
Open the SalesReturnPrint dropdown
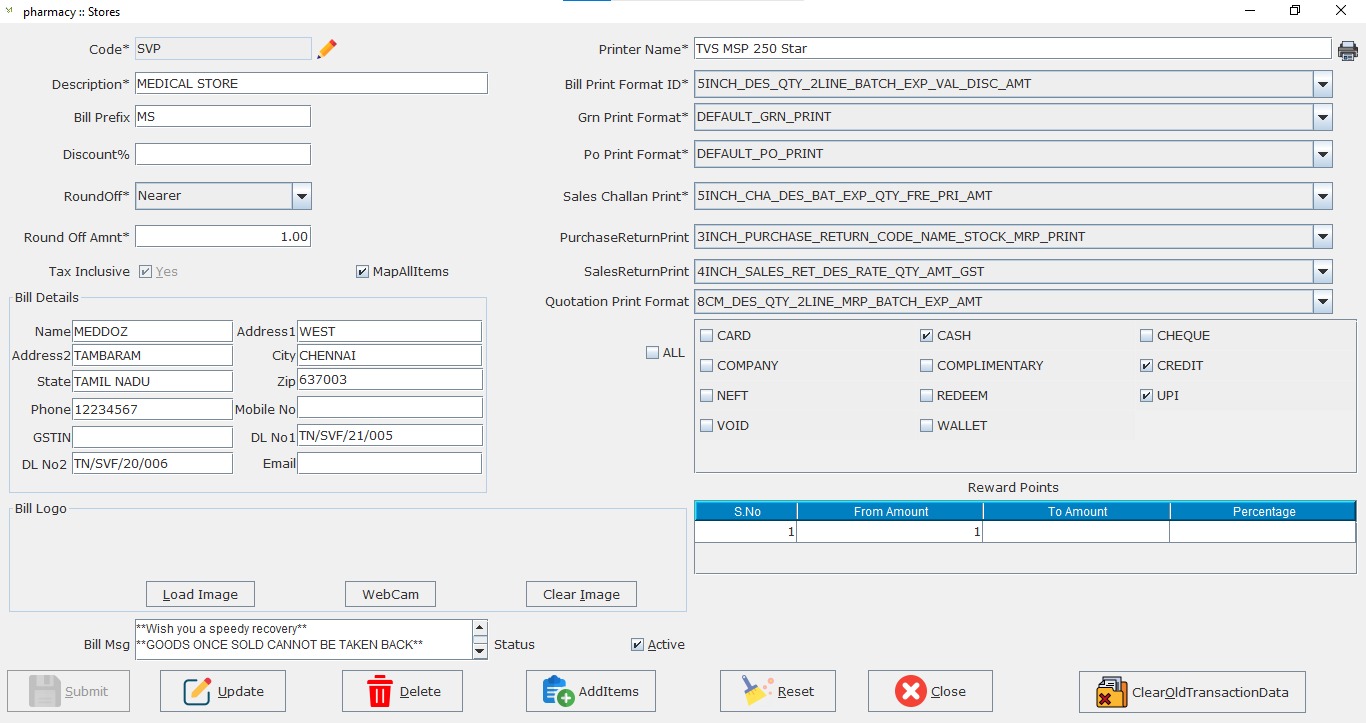coord(1323,271)
